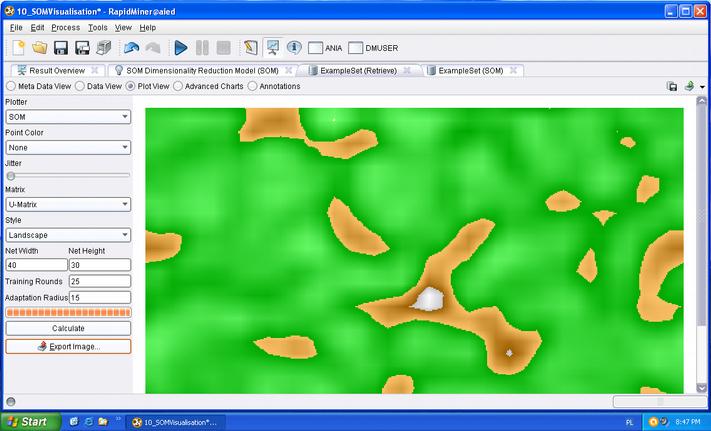
Task: Open the Edit menu
Action: click(37, 28)
